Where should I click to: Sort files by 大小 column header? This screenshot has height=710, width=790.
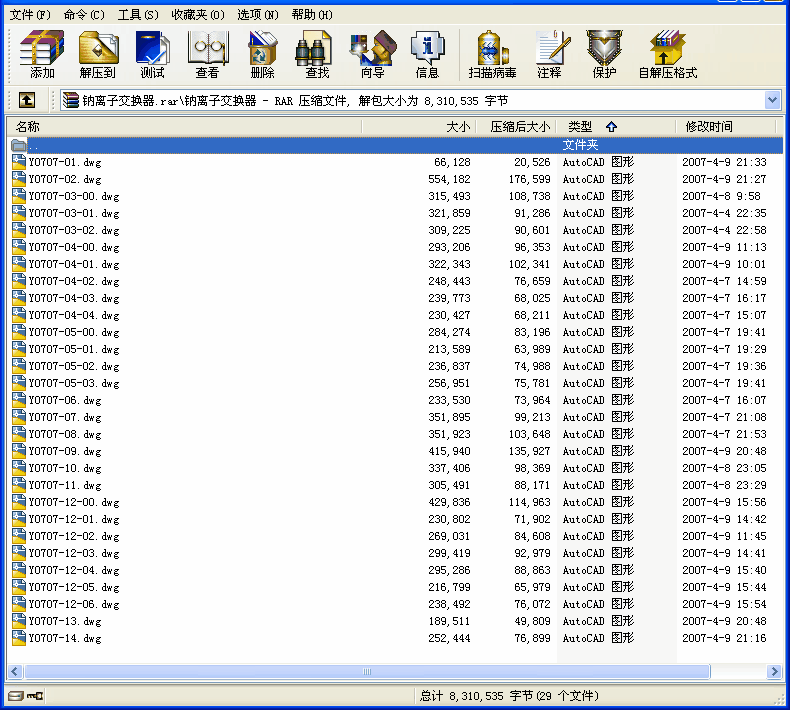(x=457, y=127)
